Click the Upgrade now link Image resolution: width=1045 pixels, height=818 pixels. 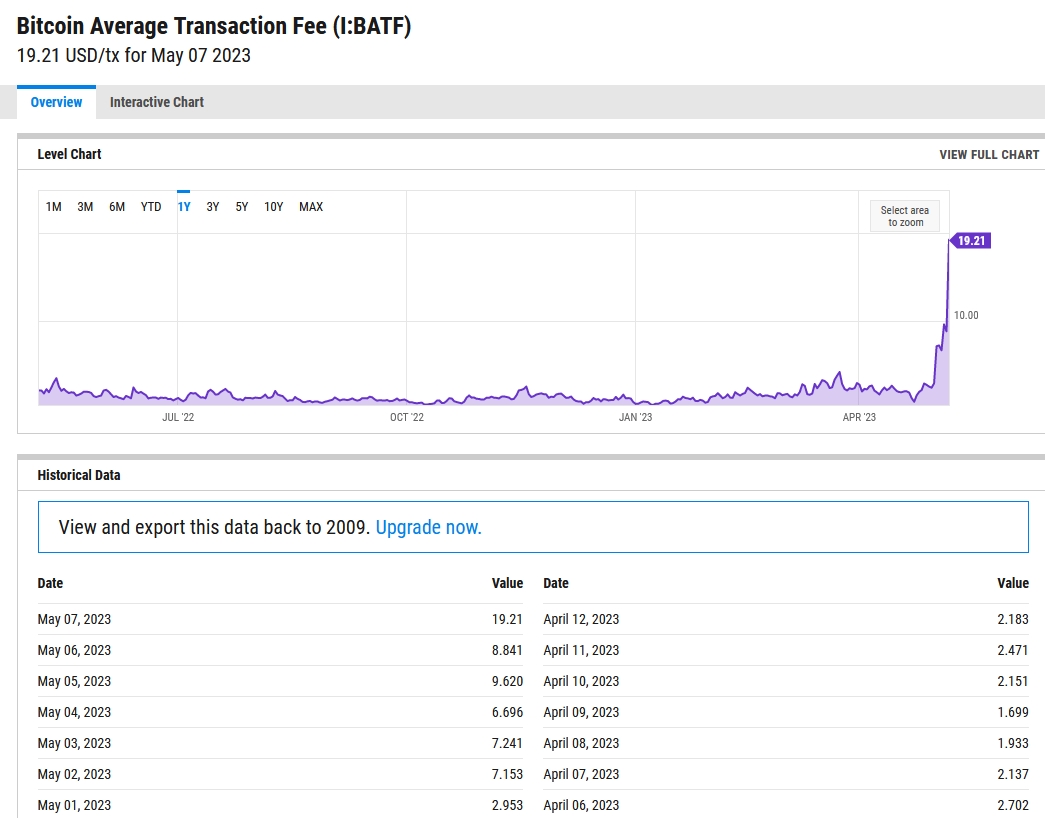click(428, 527)
